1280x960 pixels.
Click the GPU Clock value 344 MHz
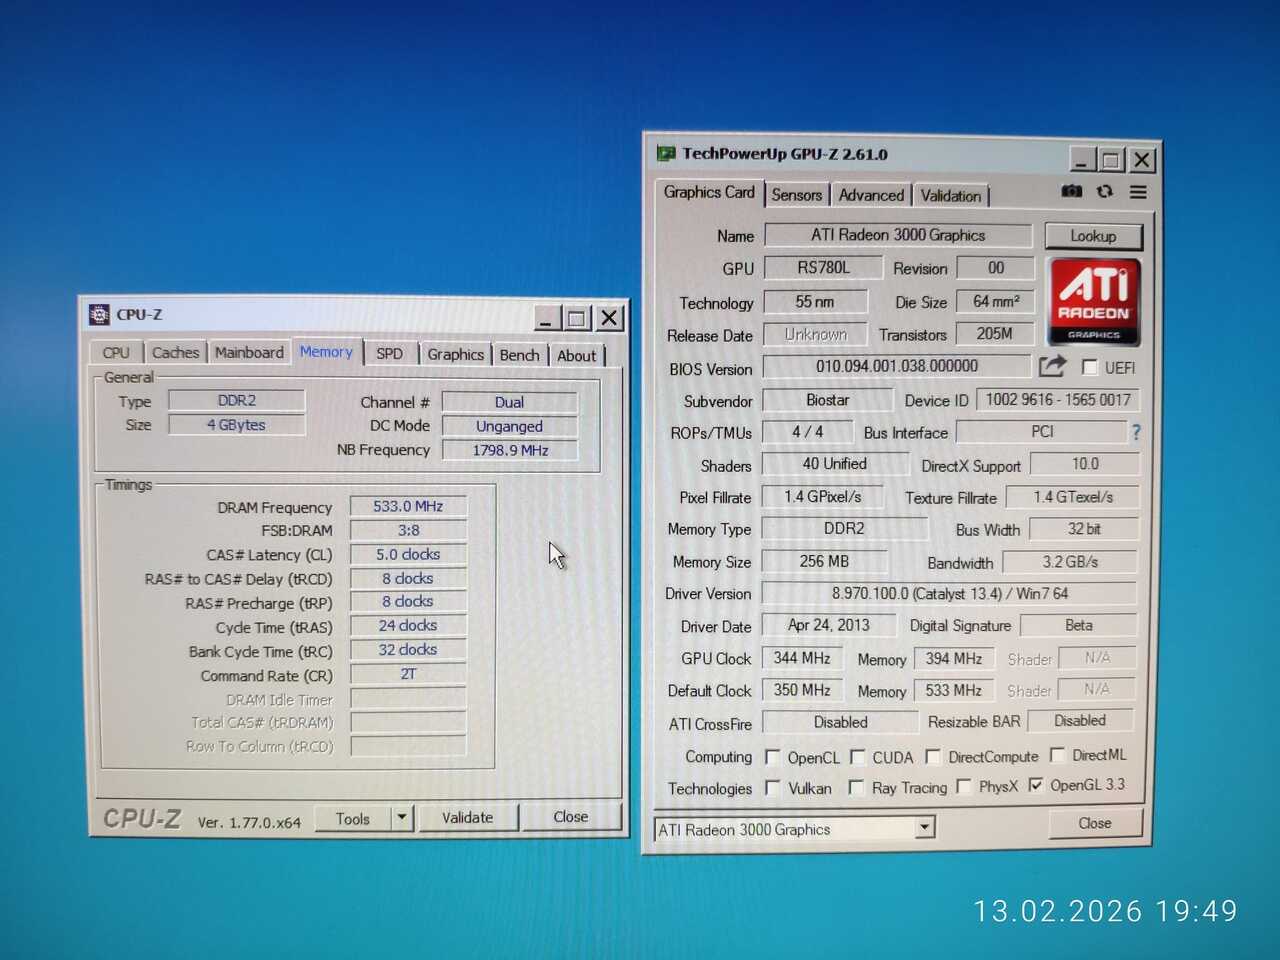(x=802, y=658)
